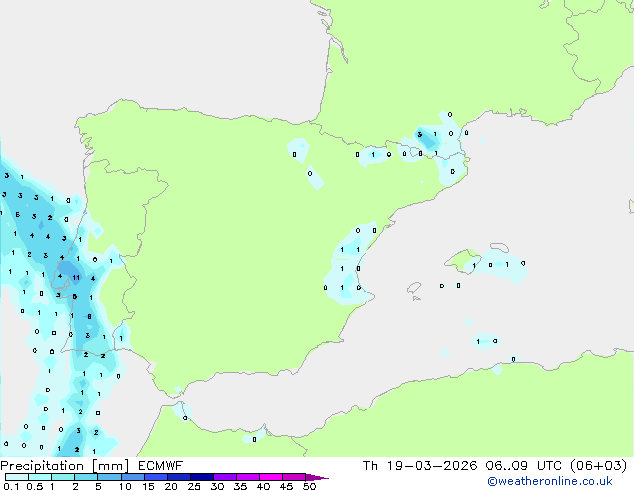Select the 30–35 mm purple legend swatch
Image resolution: width=634 pixels, height=490 pixels.
(x=225, y=477)
